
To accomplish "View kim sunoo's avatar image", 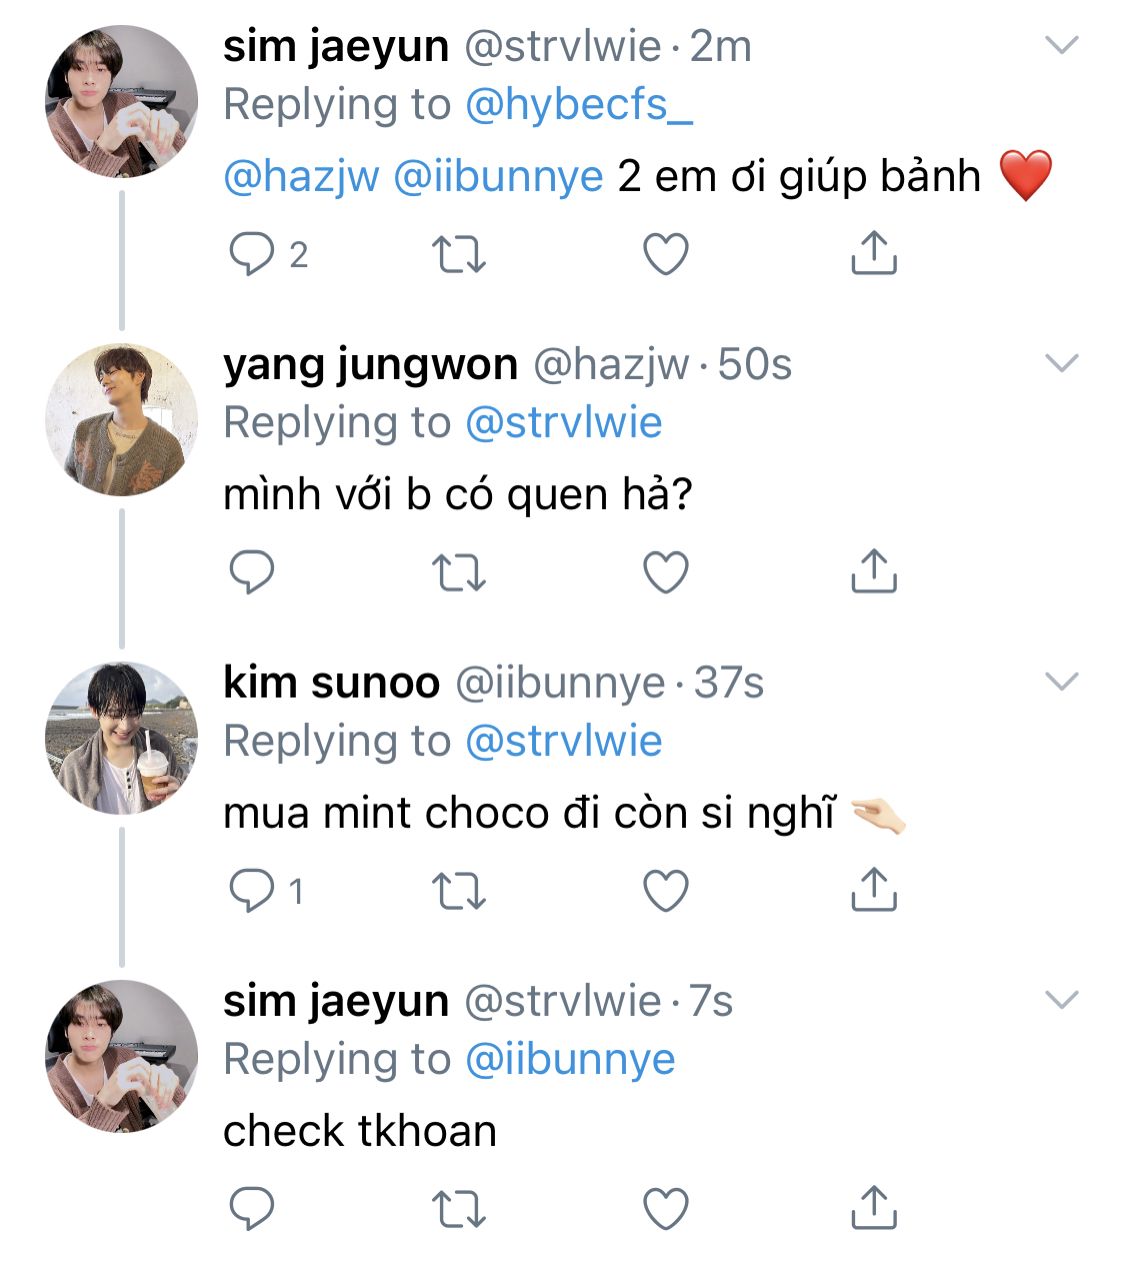I will click(x=121, y=737).
